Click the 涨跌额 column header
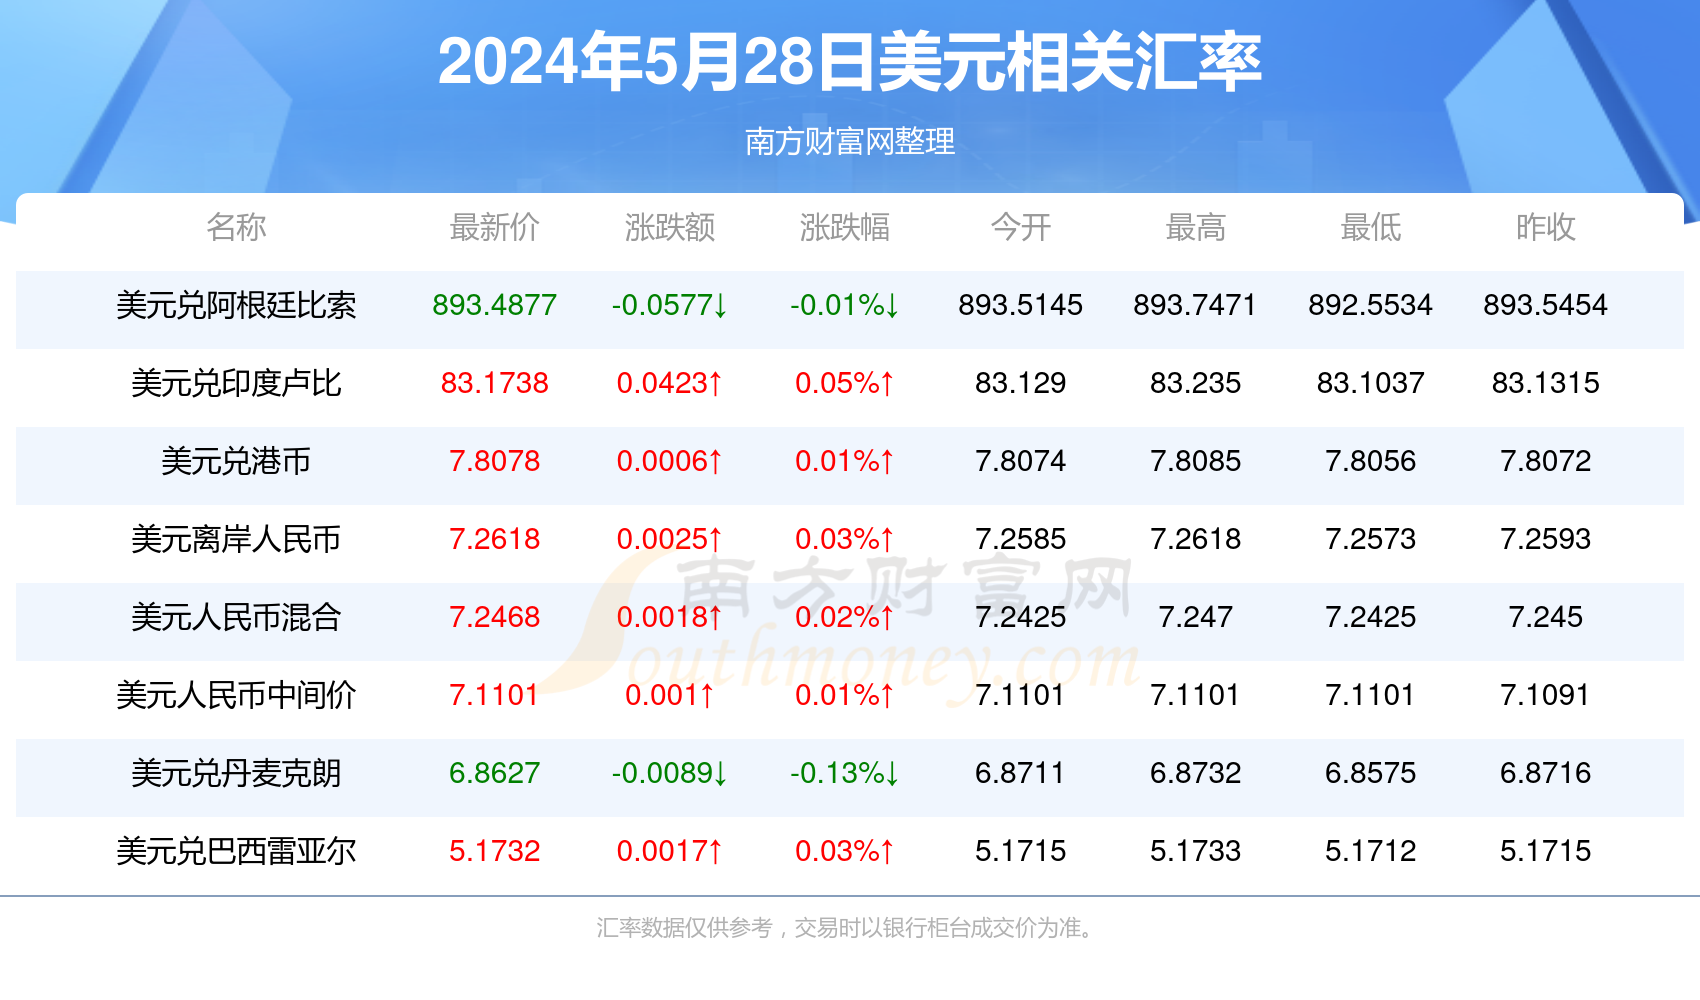This screenshot has width=1700, height=1000. coord(670,227)
